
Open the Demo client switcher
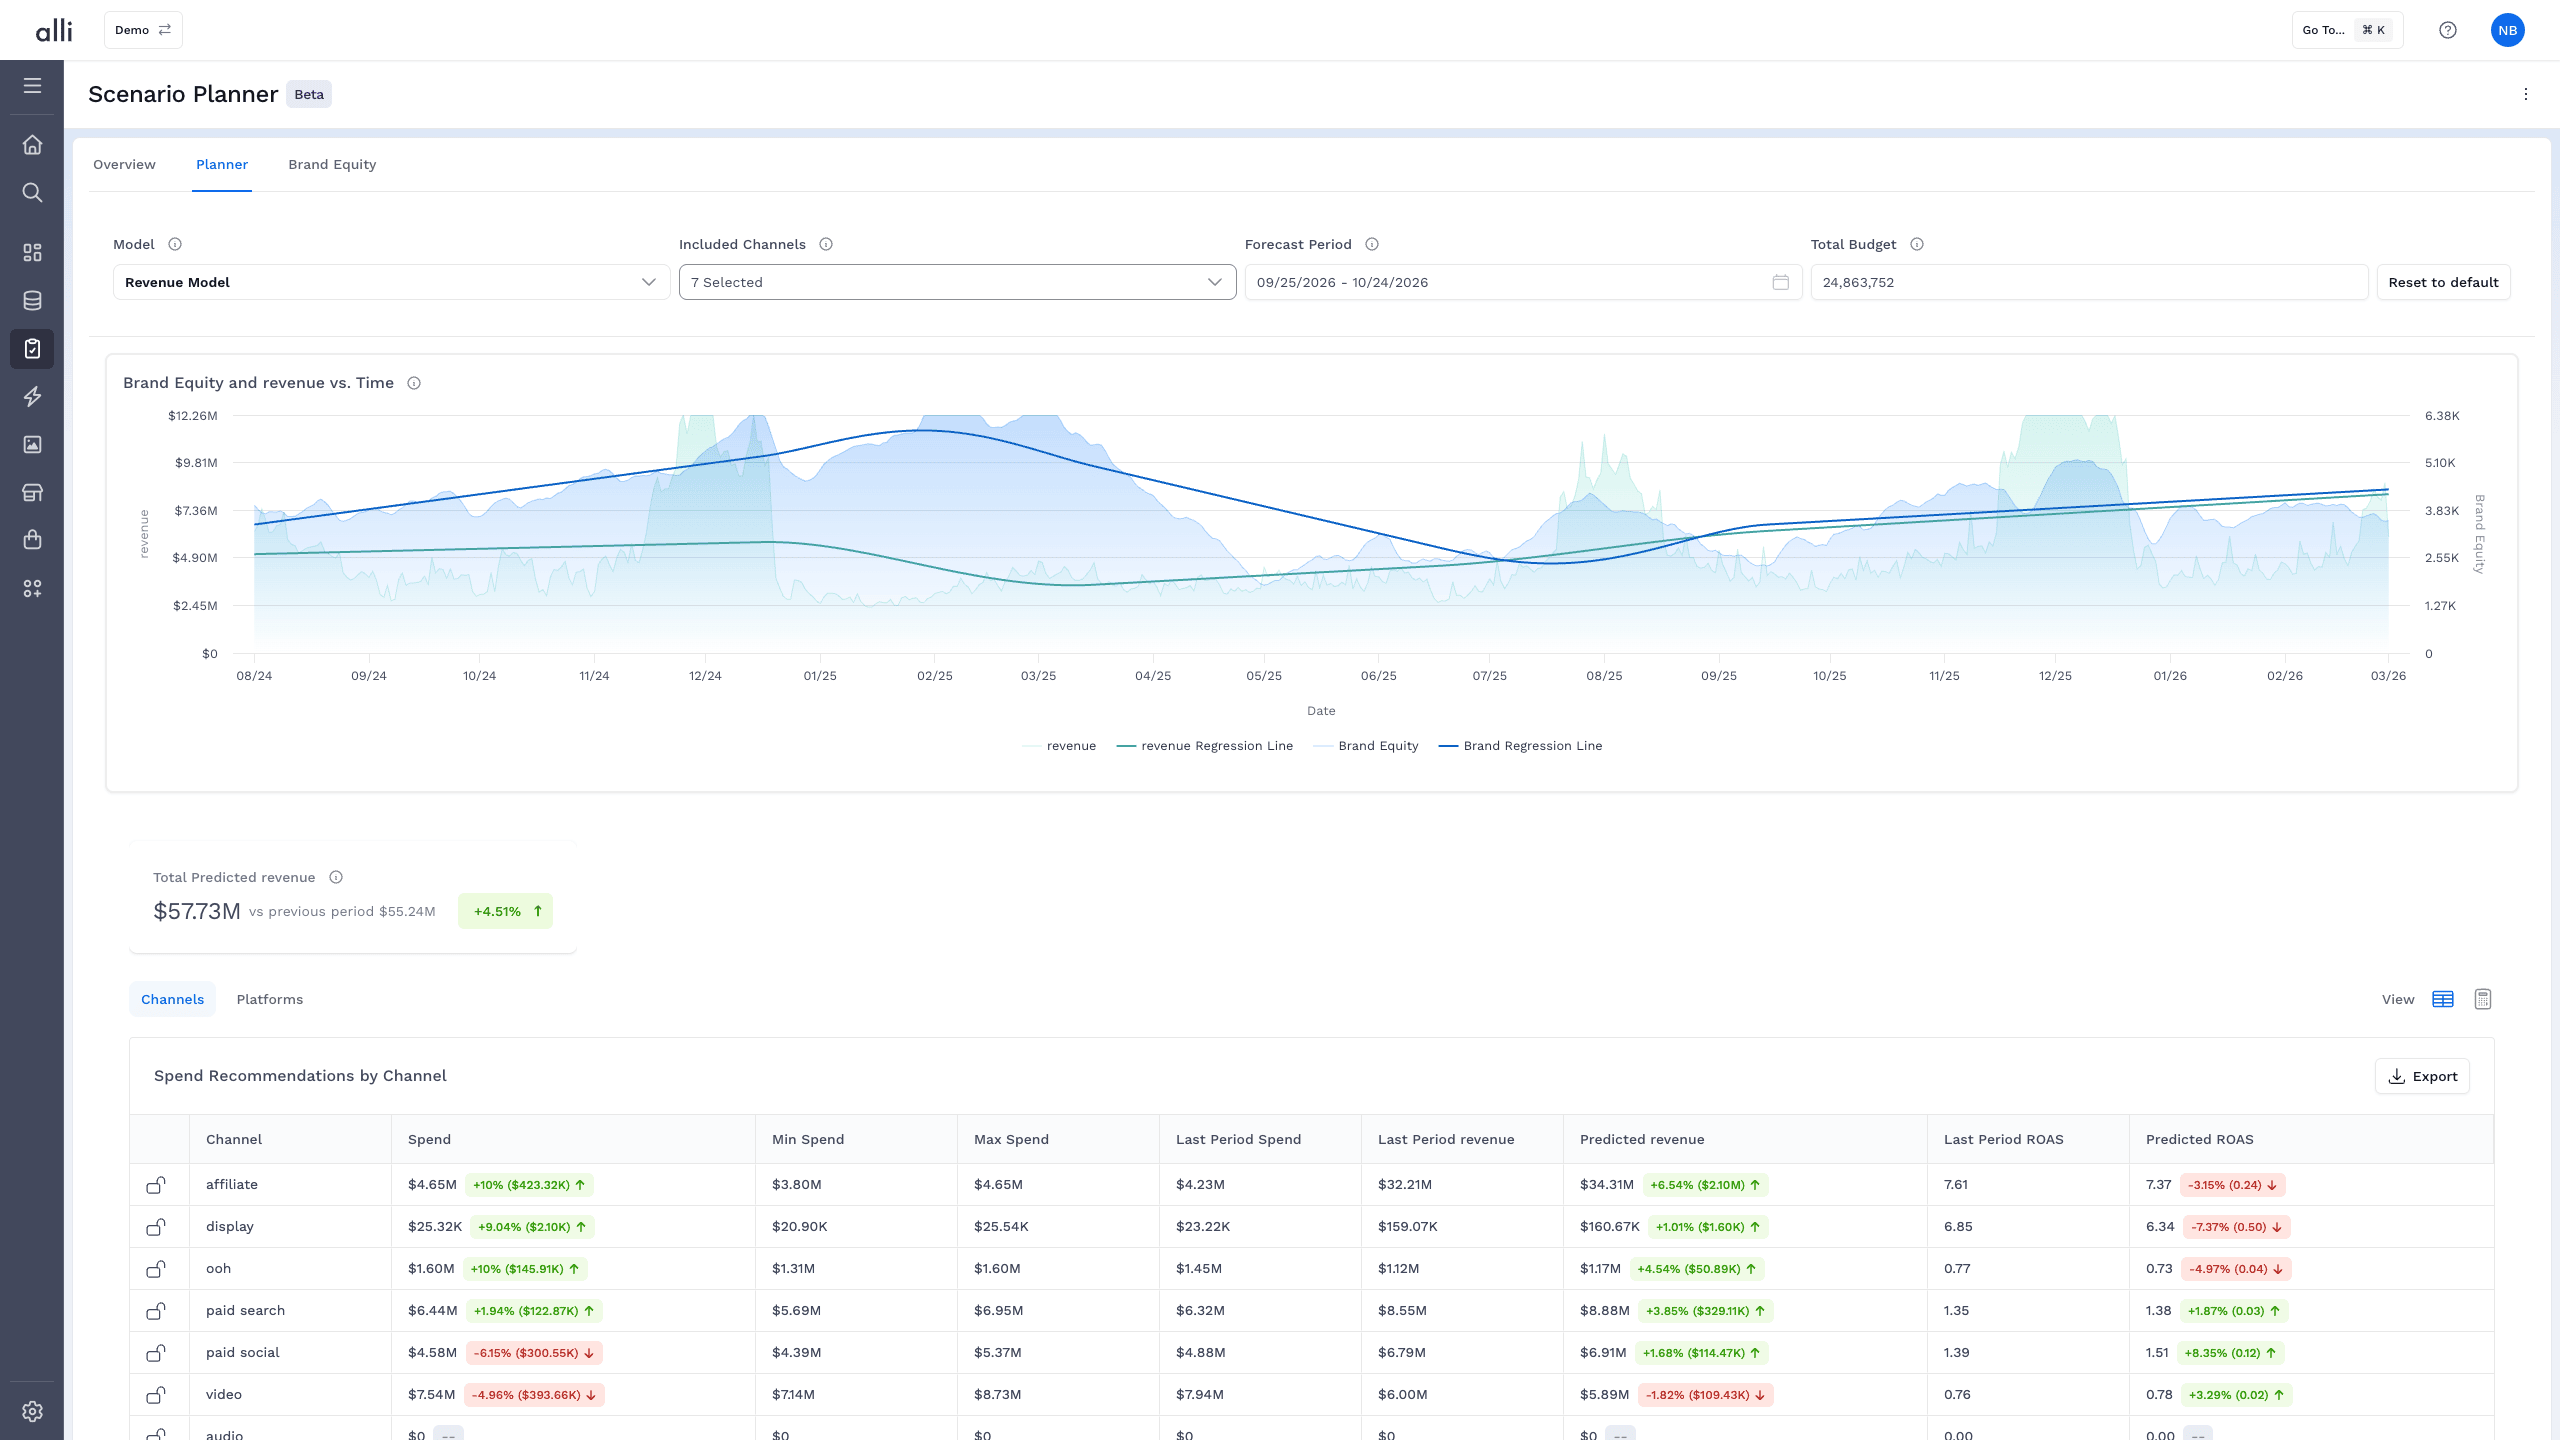click(x=143, y=30)
